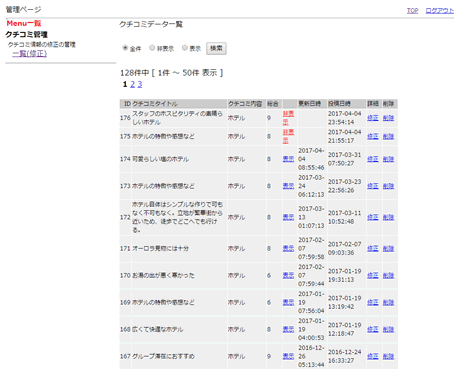464x369 pixels.
Task: Click the ログアウト logout link
Action: tap(440, 11)
